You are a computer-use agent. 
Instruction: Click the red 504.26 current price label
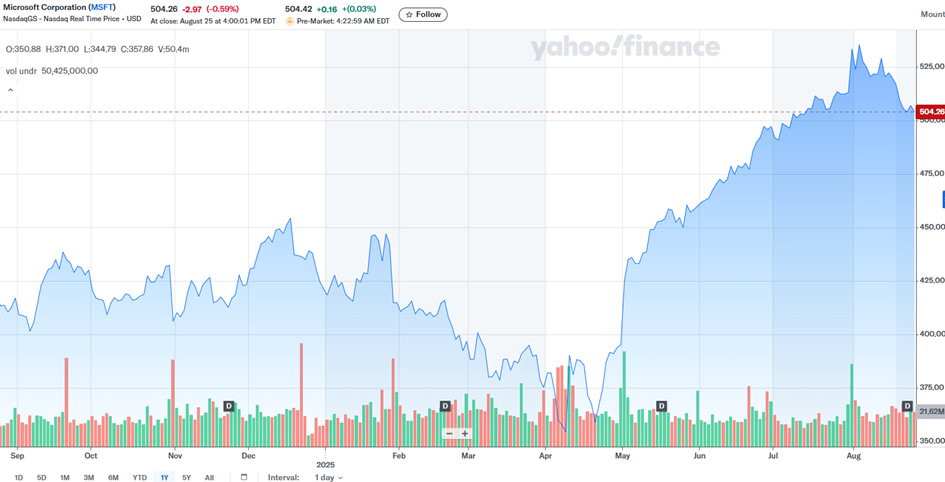931,111
